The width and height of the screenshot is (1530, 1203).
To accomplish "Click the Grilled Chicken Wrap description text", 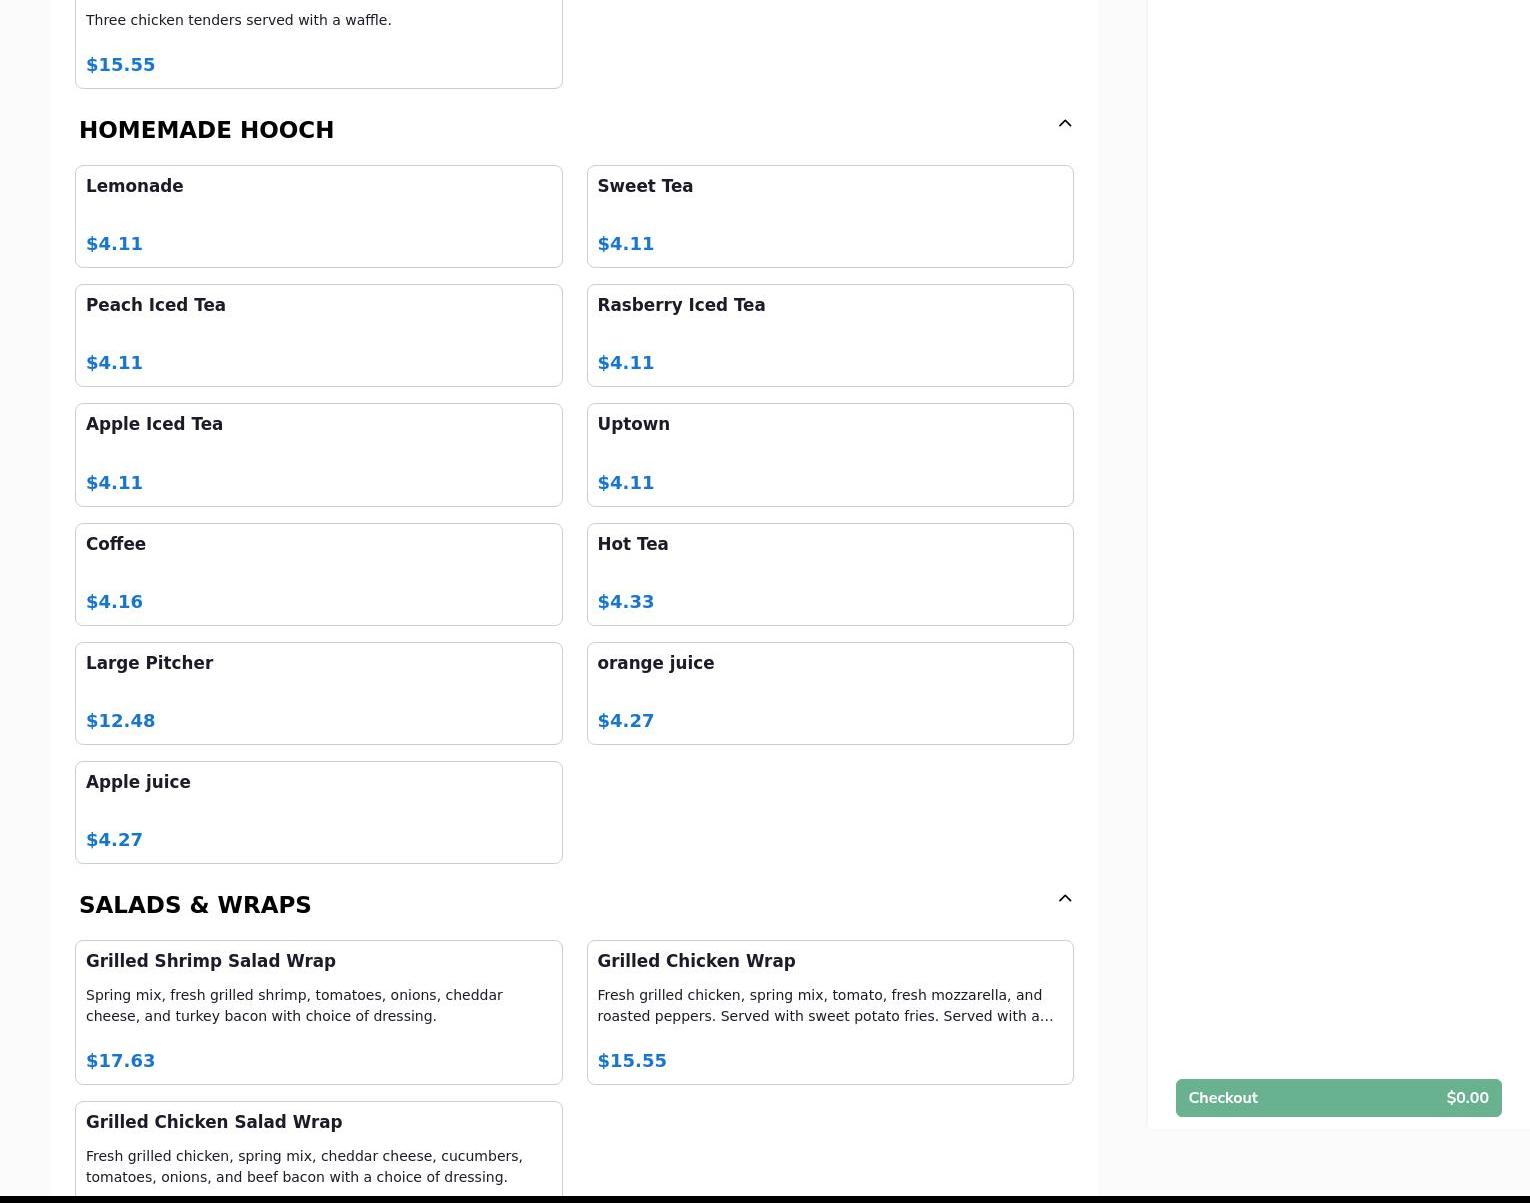I will click(x=825, y=1006).
